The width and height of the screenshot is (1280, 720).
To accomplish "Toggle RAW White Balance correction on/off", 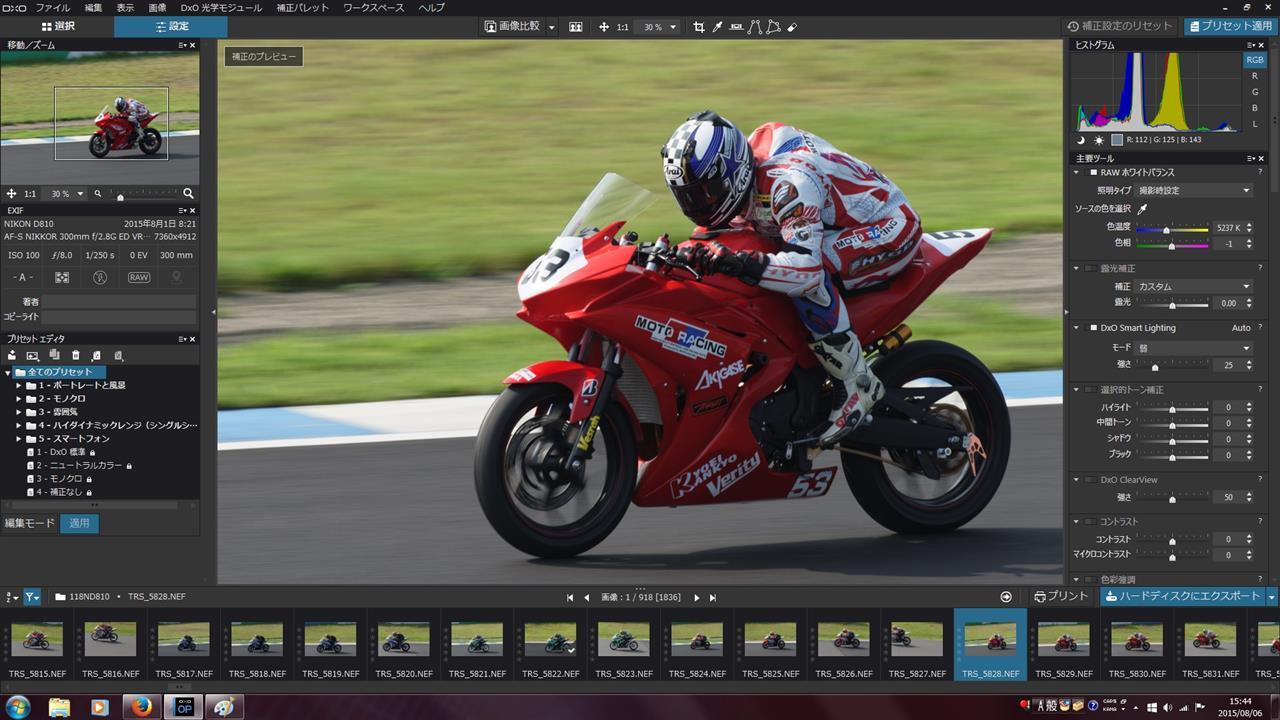I will (x=1093, y=173).
